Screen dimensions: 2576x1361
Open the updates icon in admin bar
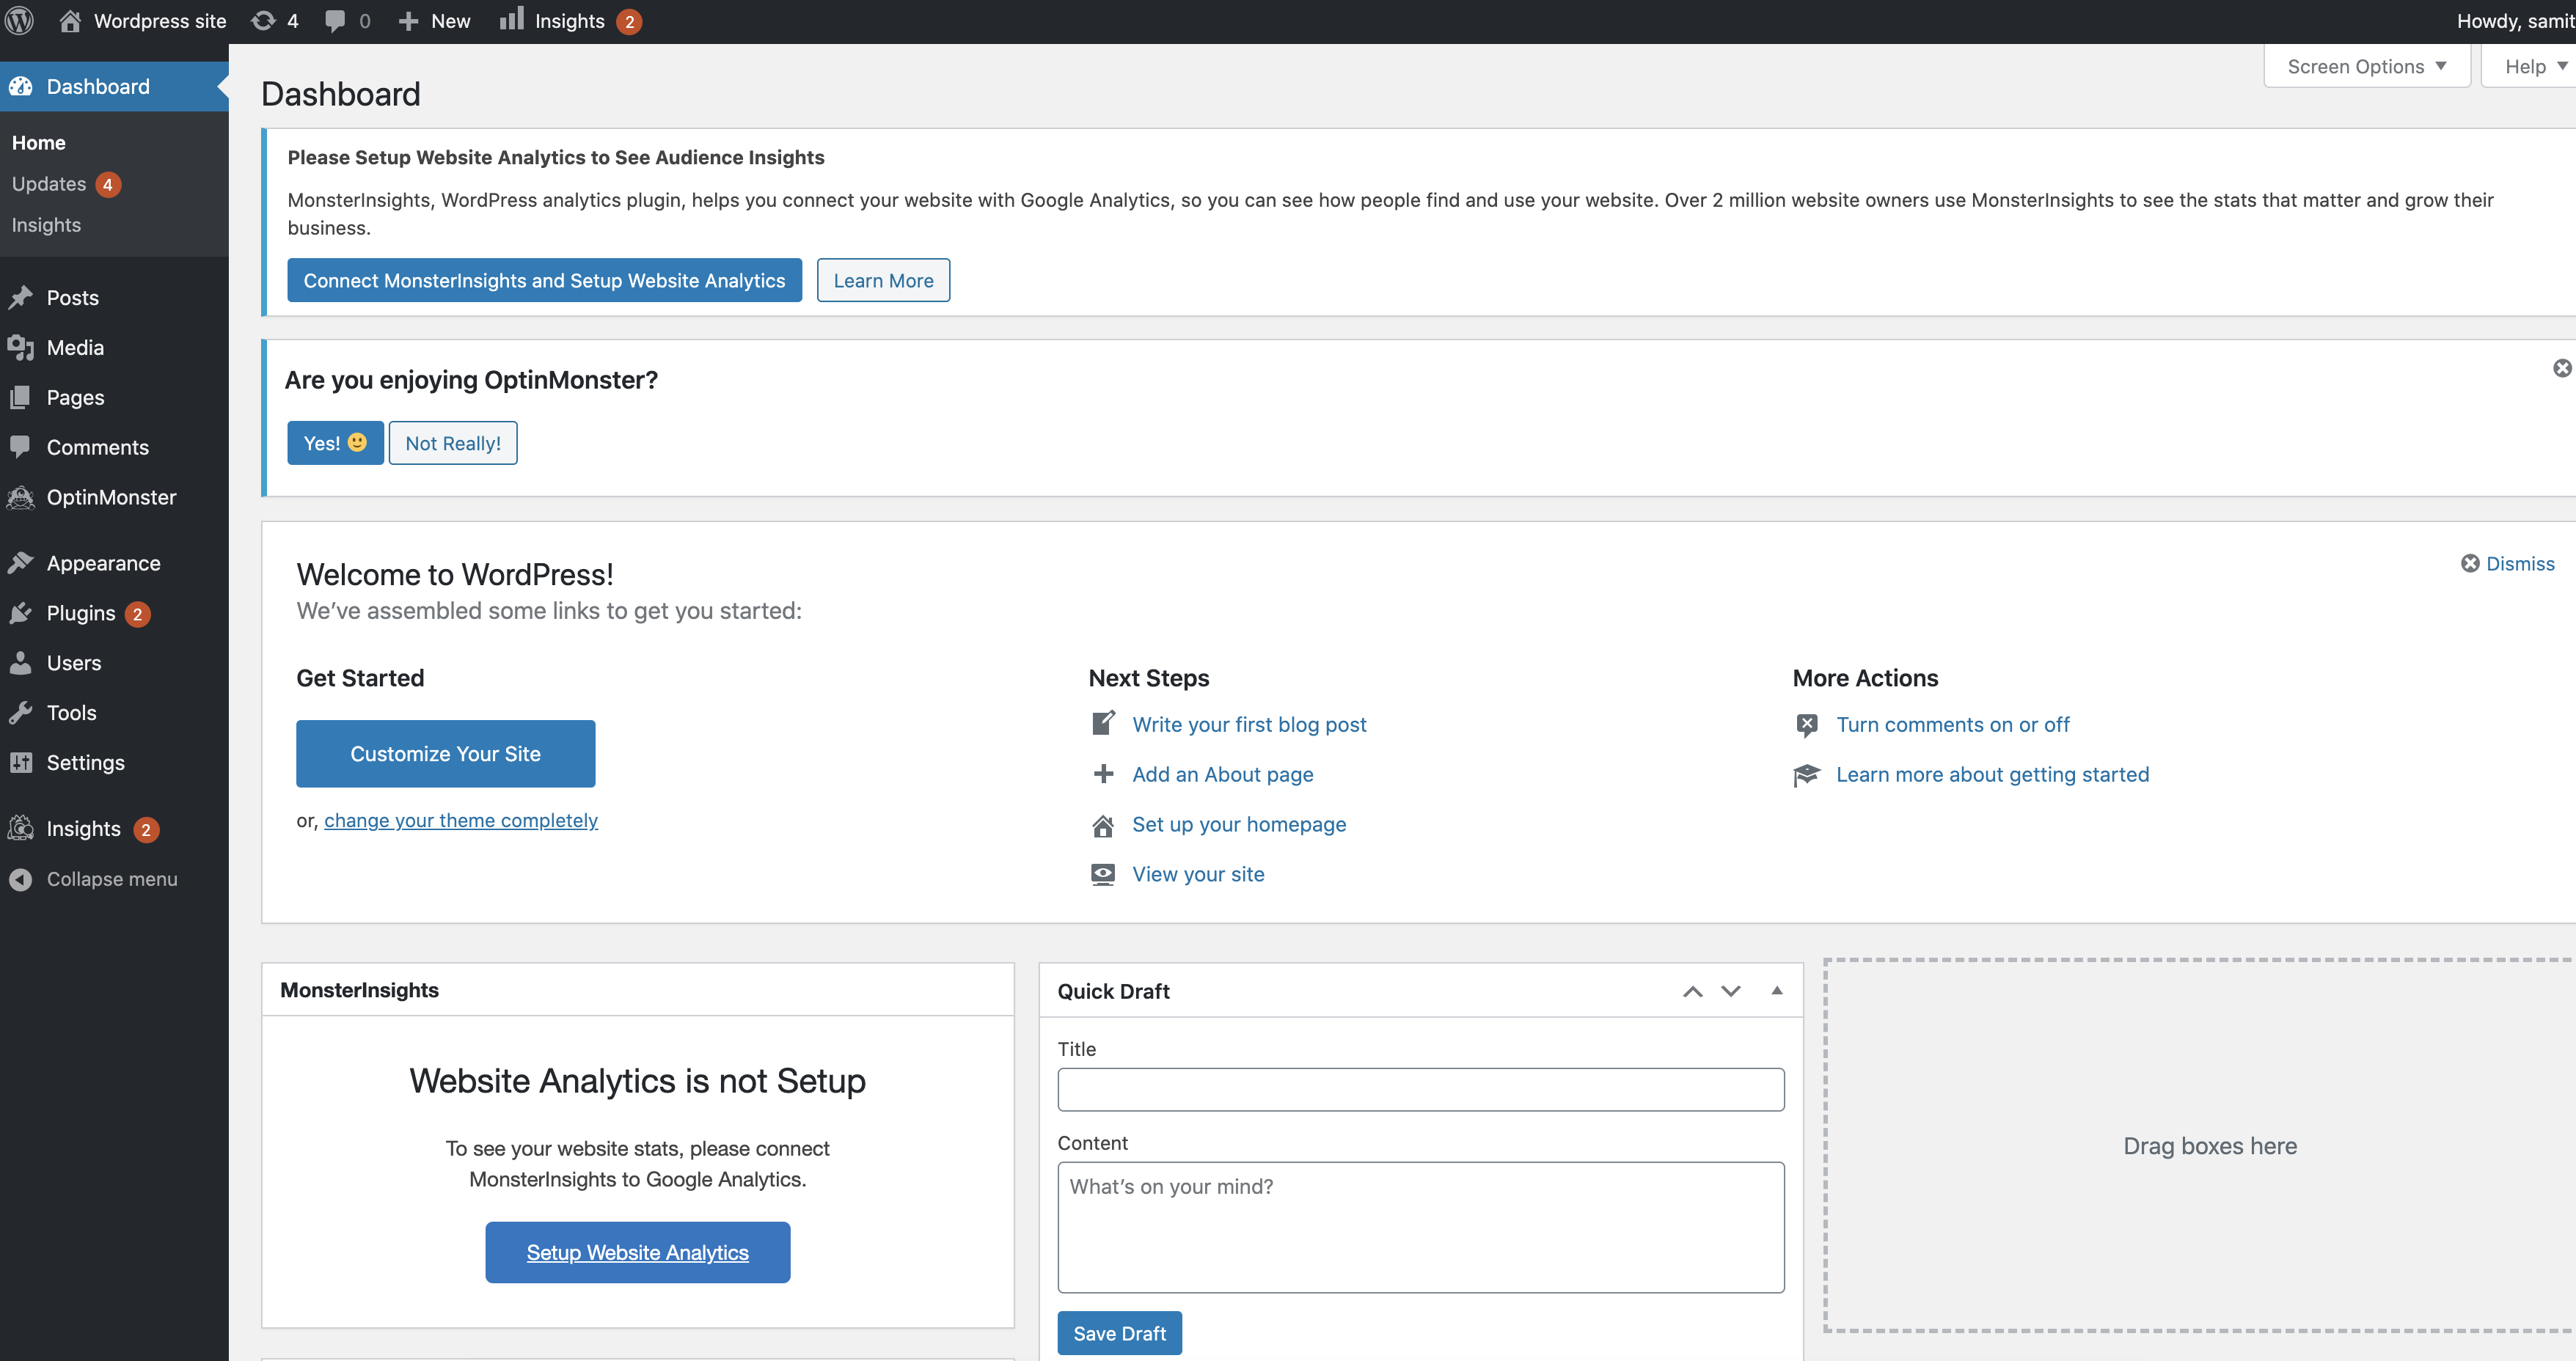(263, 21)
